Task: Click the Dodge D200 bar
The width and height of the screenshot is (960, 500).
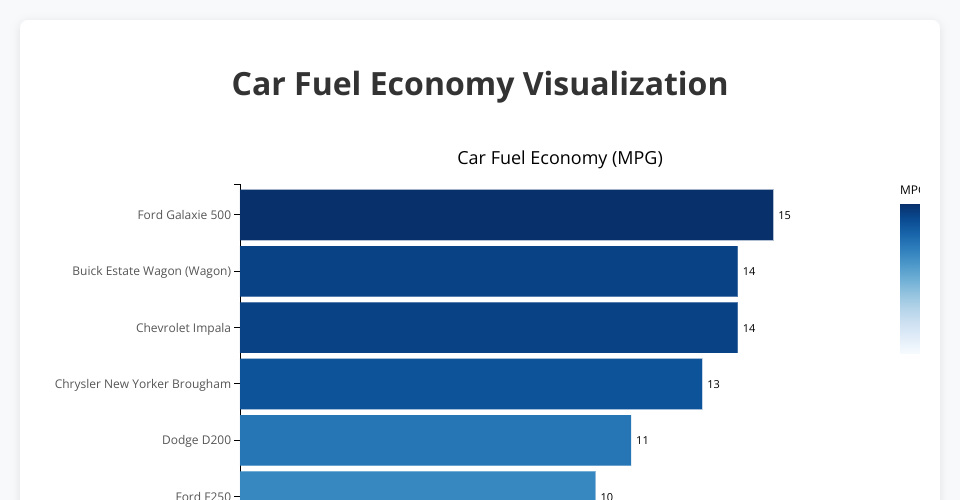Action: point(436,440)
